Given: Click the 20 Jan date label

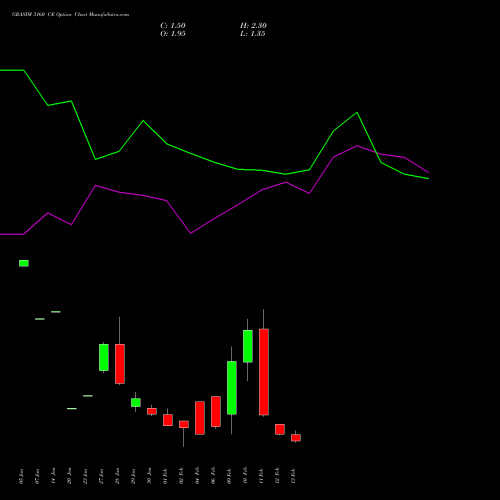Looking at the screenshot, I should pyautogui.click(x=69, y=476).
